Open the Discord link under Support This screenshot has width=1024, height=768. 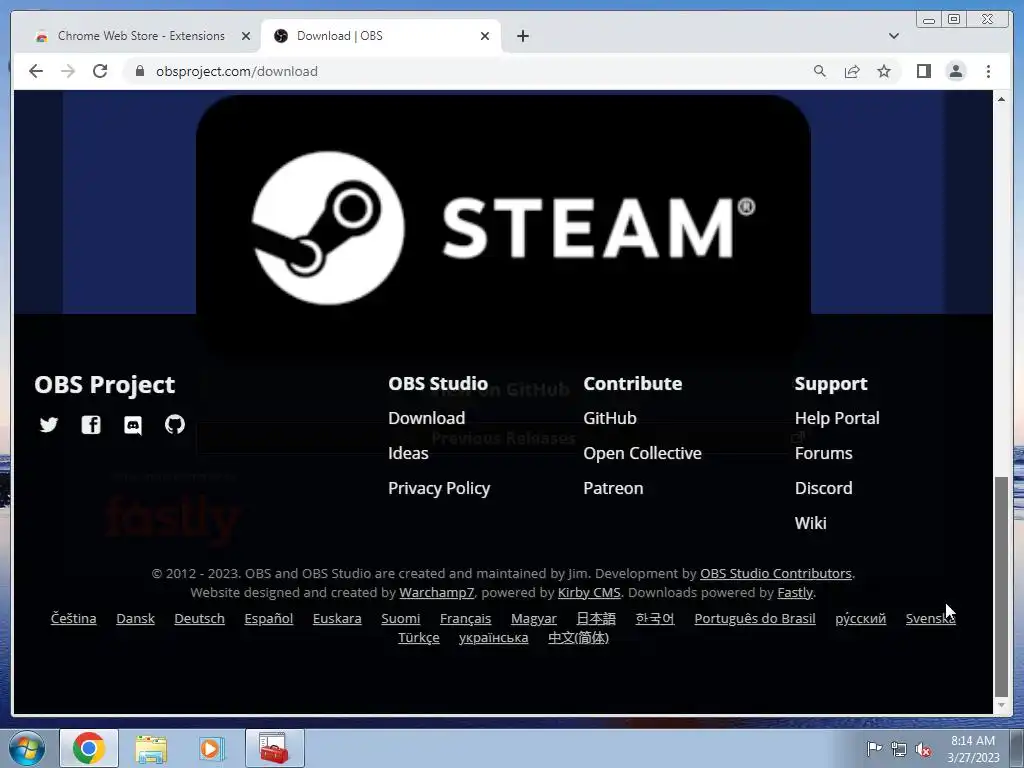(x=824, y=488)
